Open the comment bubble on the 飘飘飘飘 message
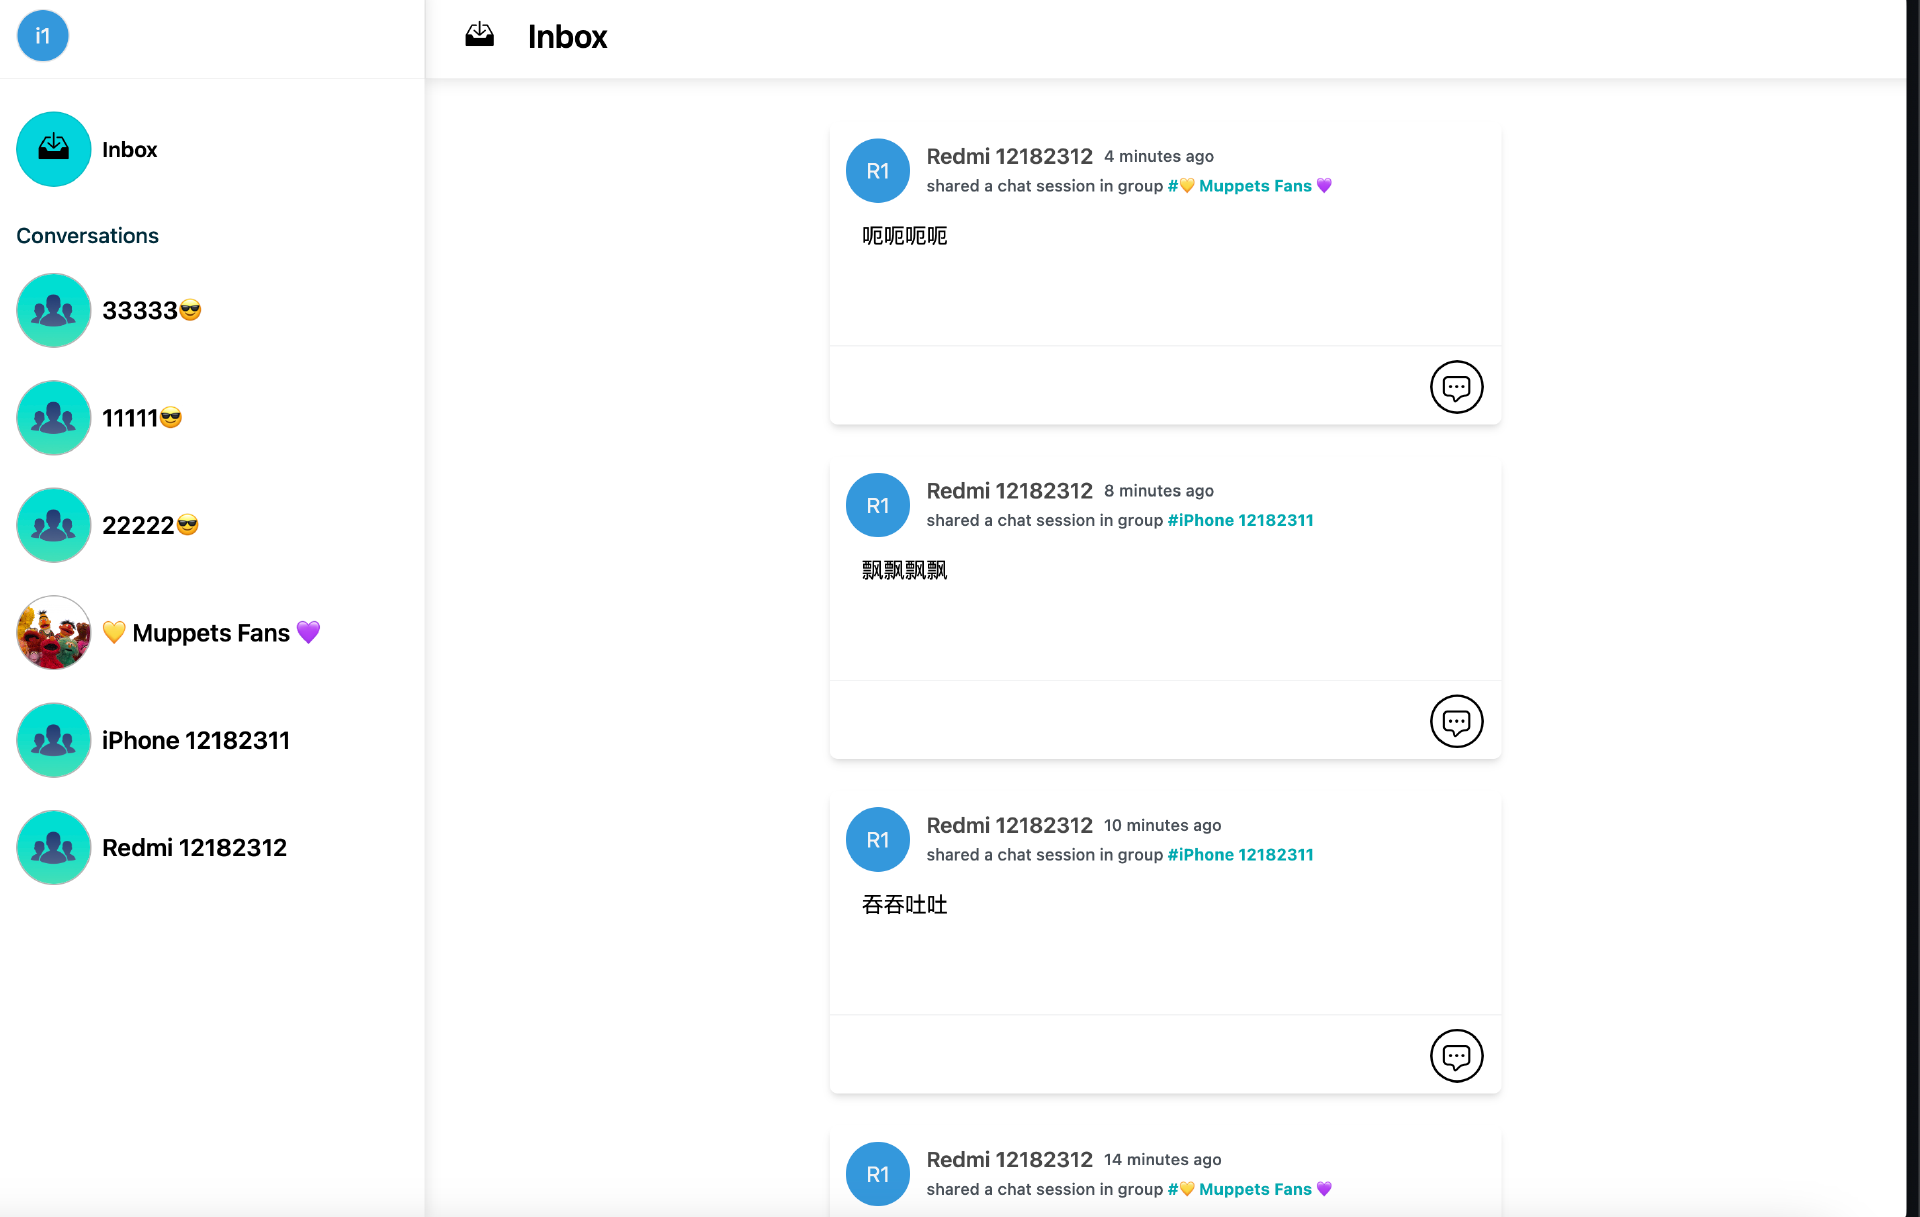1920x1217 pixels. pyautogui.click(x=1457, y=721)
